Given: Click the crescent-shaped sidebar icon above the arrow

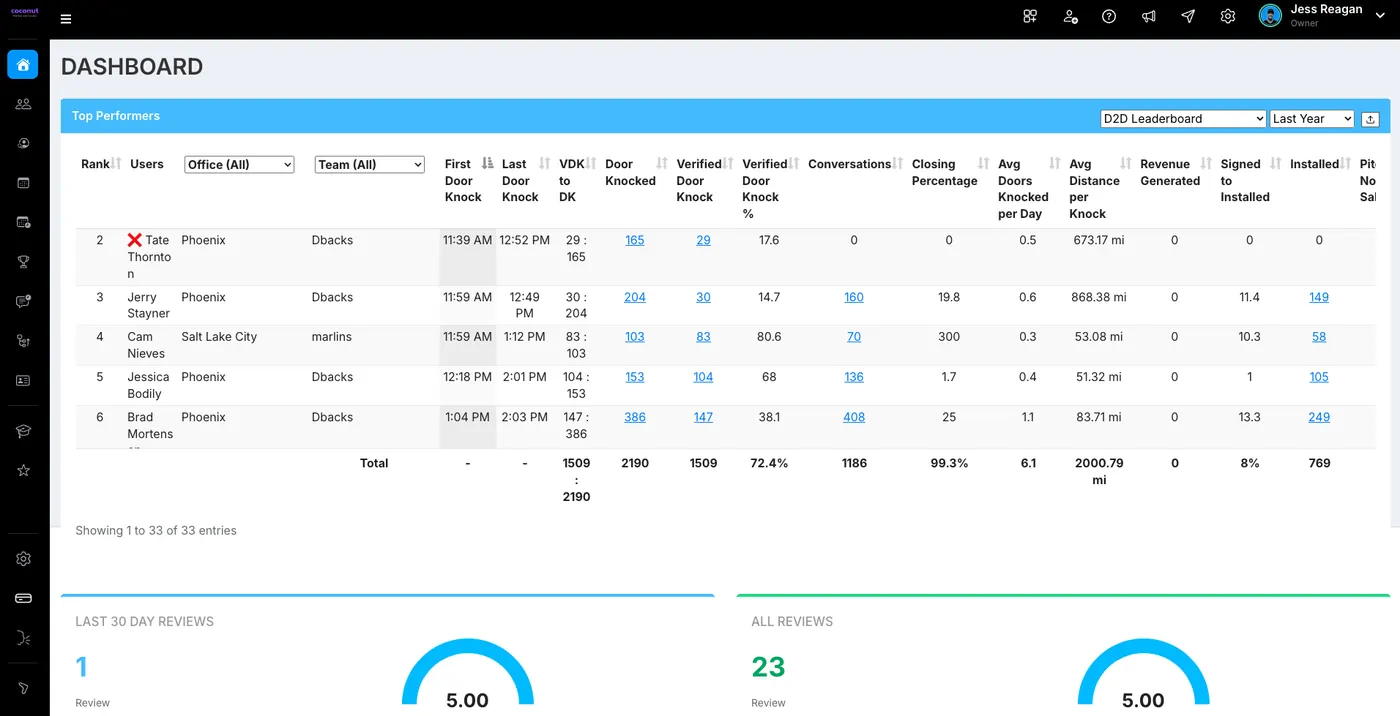Looking at the screenshot, I should click(x=23, y=638).
